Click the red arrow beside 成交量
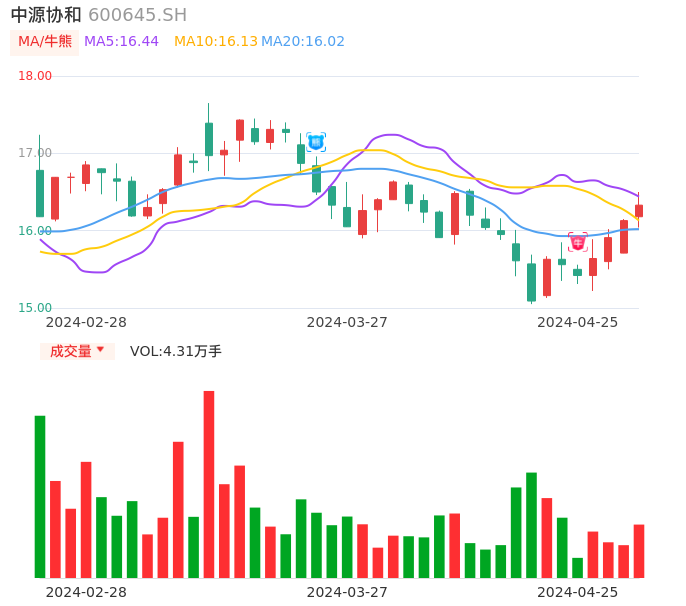The height and width of the screenshot is (606, 686). pyautogui.click(x=100, y=350)
